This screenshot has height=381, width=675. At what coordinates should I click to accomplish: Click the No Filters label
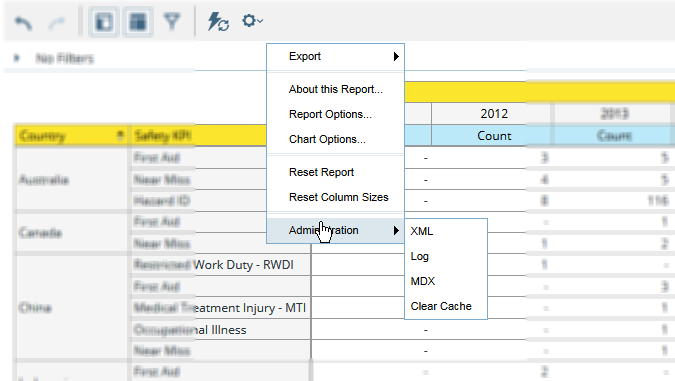point(65,58)
